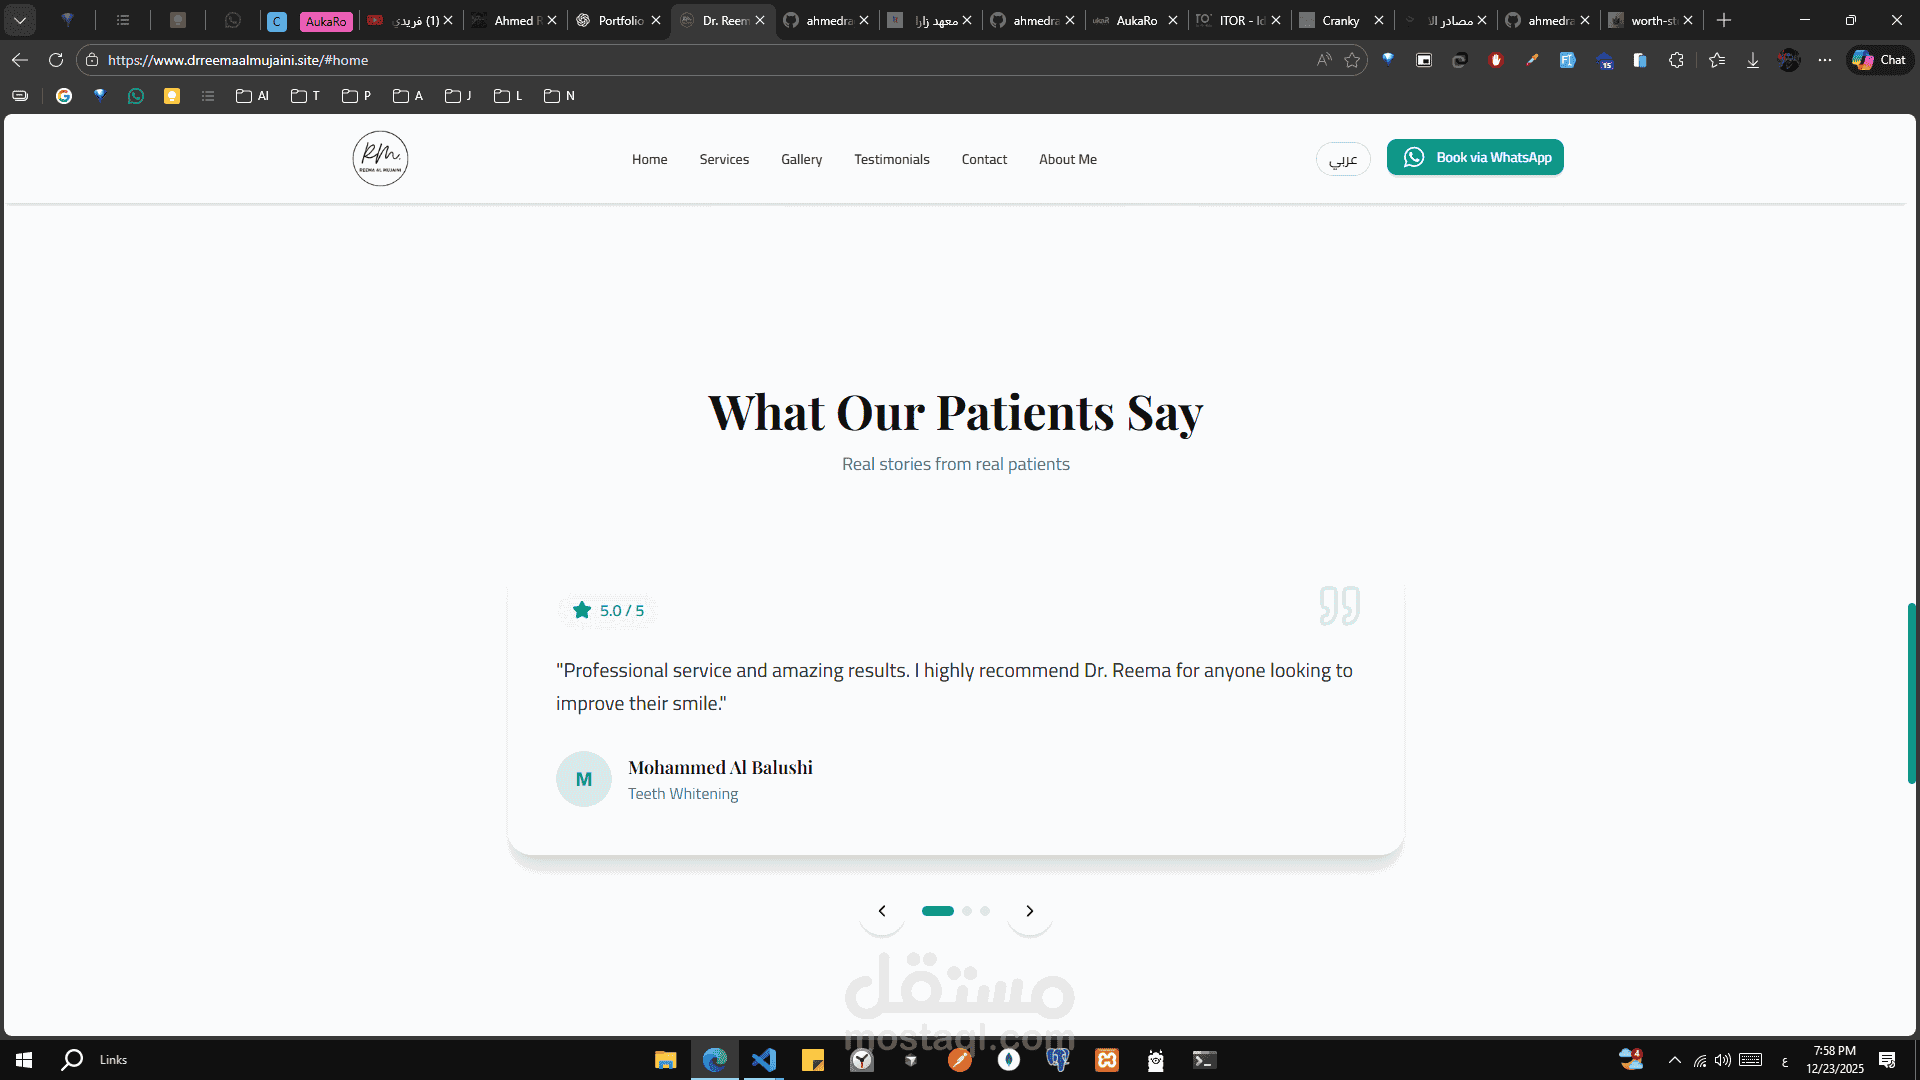This screenshot has height=1080, width=1920.
Task: Click the Book via WhatsApp button
Action: click(1475, 158)
